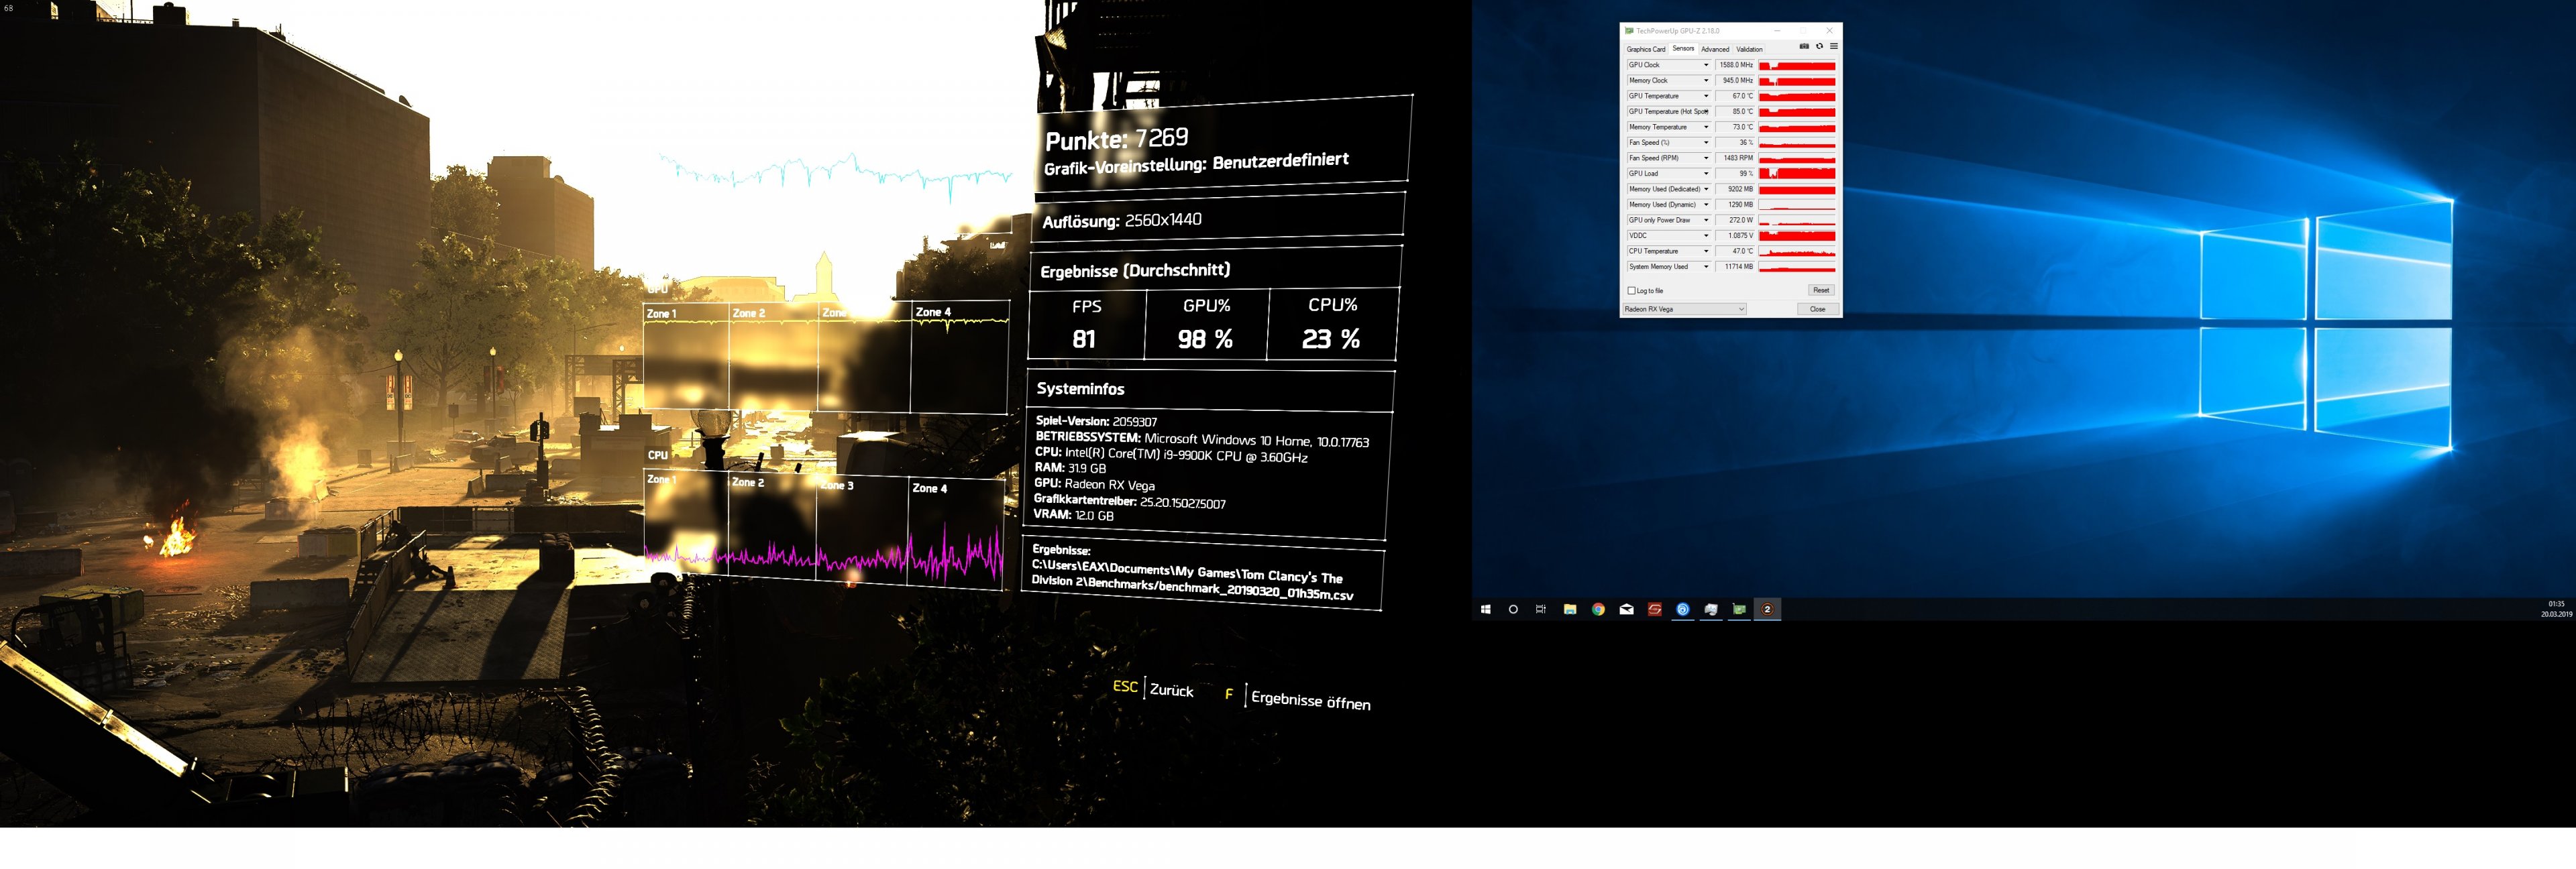Click the GPU-Z title bar app icon
This screenshot has height=869, width=2576.
(1629, 31)
